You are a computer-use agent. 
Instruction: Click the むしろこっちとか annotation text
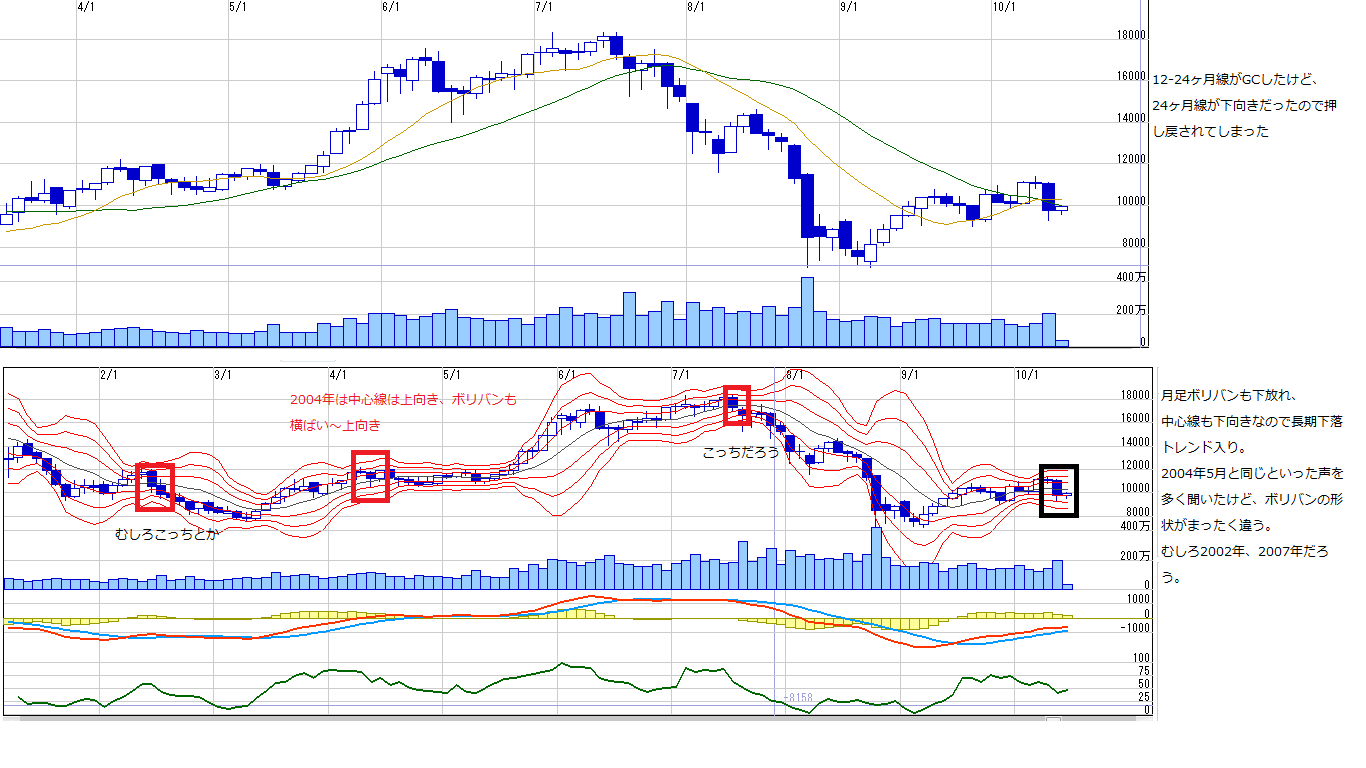[x=165, y=534]
